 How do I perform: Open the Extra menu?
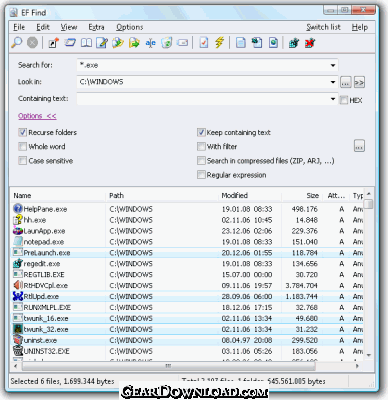[x=96, y=27]
